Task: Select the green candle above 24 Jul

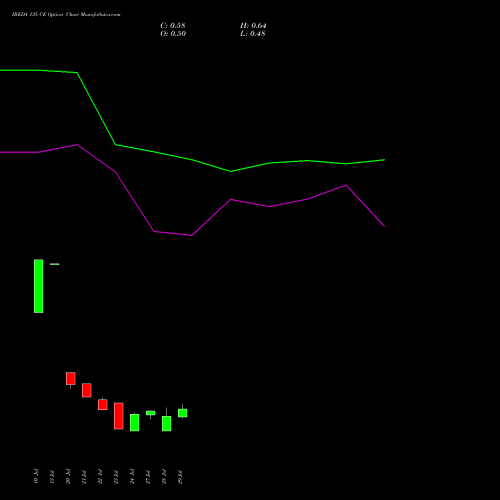Action: (135, 422)
